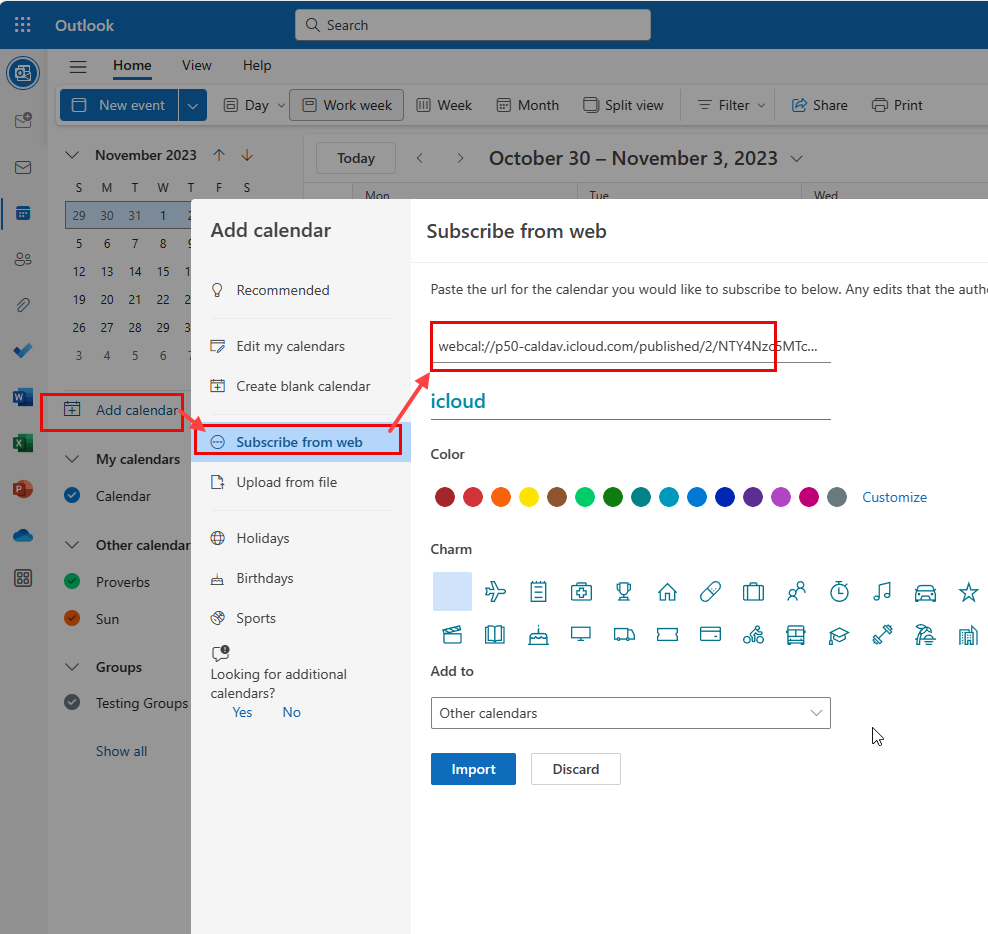The image size is (988, 934).
Task: Launch Word from the sidebar
Action: (x=23, y=397)
